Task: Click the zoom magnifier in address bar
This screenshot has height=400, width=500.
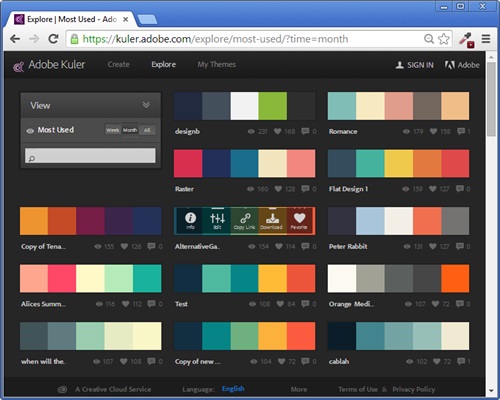Action: pyautogui.click(x=429, y=39)
